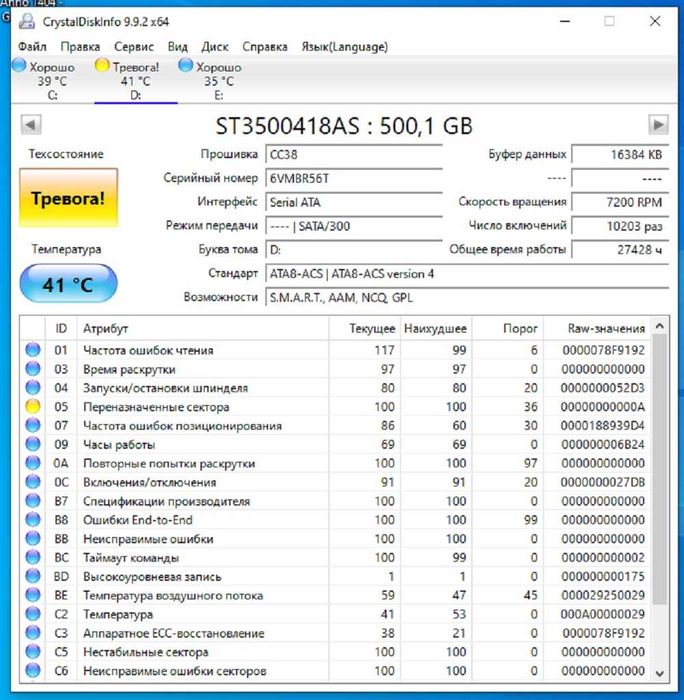This screenshot has width=684, height=700.
Task: Open the Сервис menu
Action: (134, 47)
